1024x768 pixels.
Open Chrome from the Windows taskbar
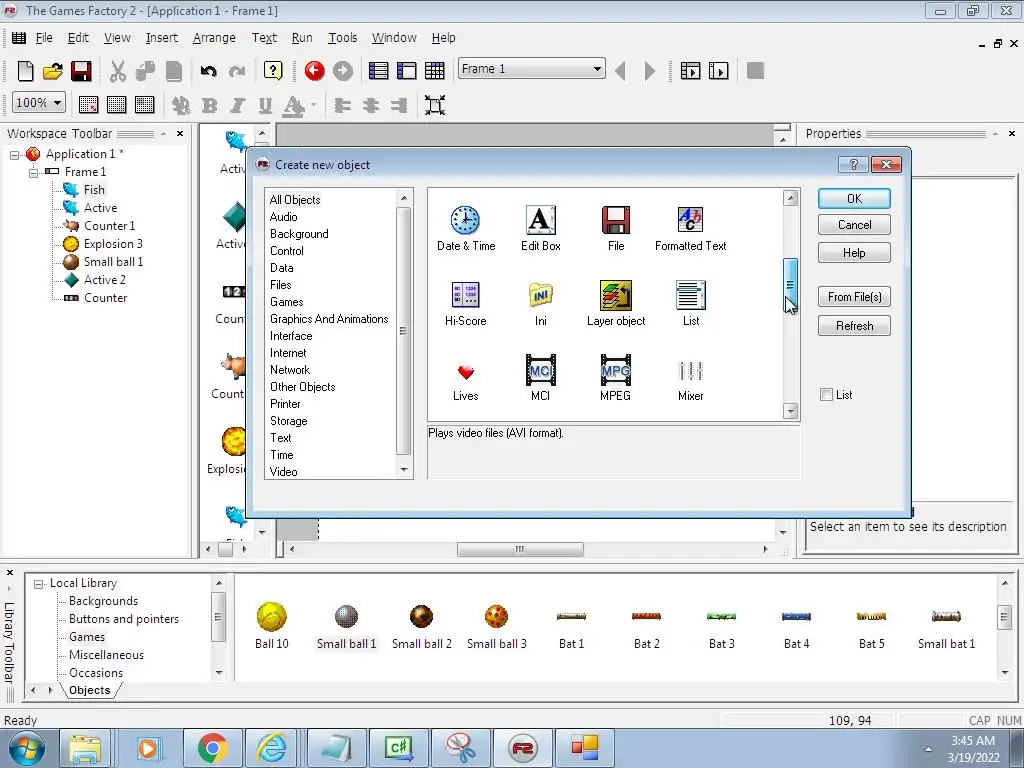(213, 748)
